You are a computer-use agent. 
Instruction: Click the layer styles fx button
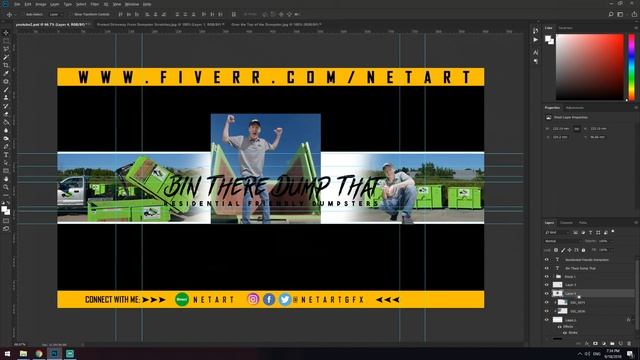tap(587, 344)
